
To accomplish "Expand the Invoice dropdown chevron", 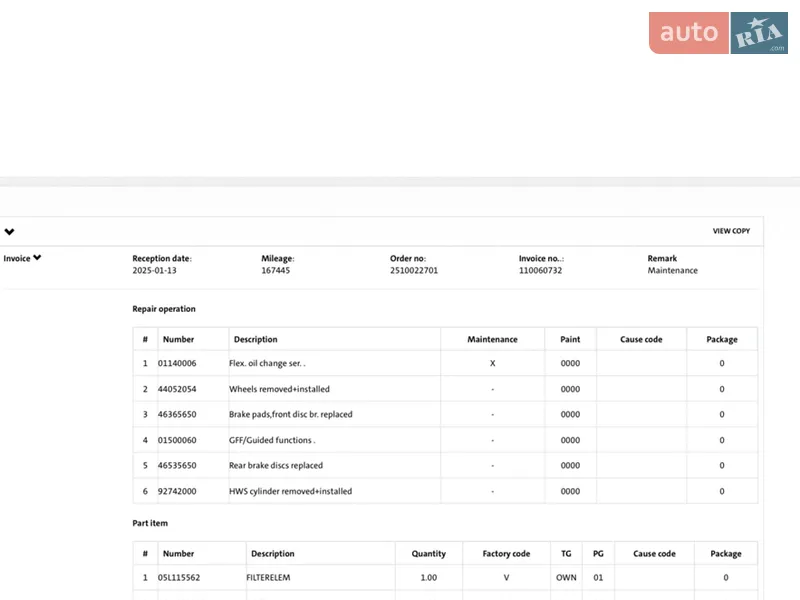I will 37,258.
